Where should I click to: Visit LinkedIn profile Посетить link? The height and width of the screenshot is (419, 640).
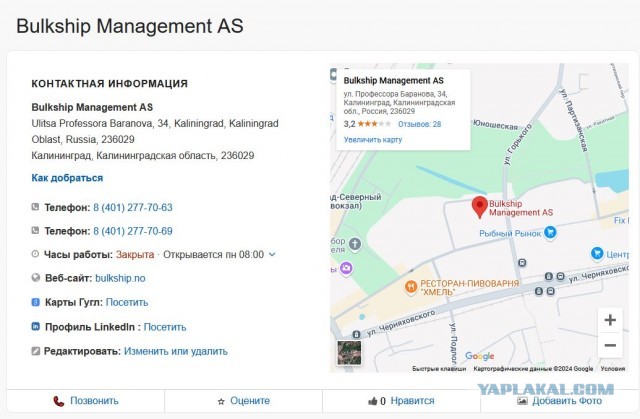(x=164, y=327)
